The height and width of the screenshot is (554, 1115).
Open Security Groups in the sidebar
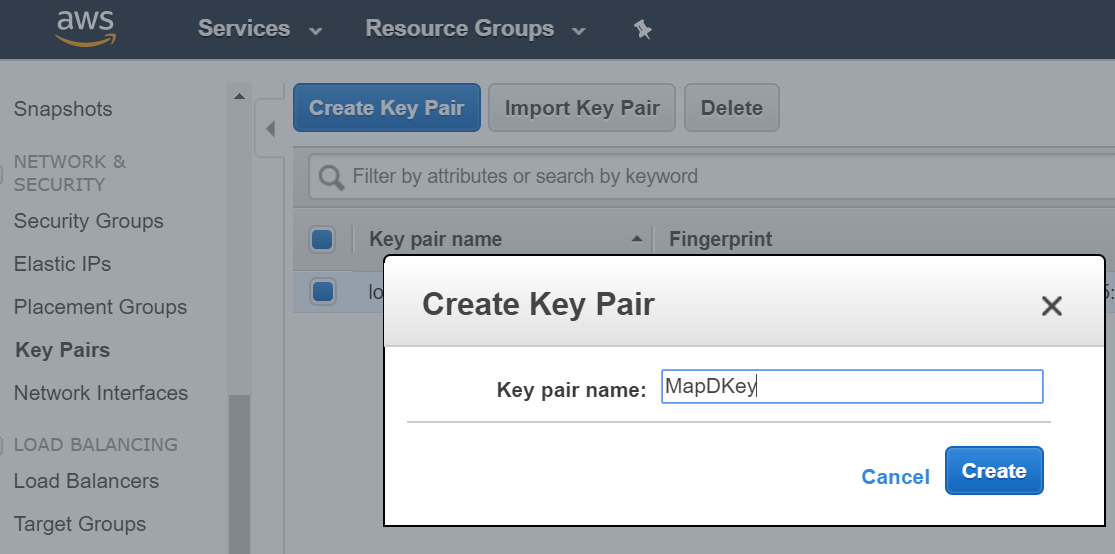pyautogui.click(x=88, y=221)
